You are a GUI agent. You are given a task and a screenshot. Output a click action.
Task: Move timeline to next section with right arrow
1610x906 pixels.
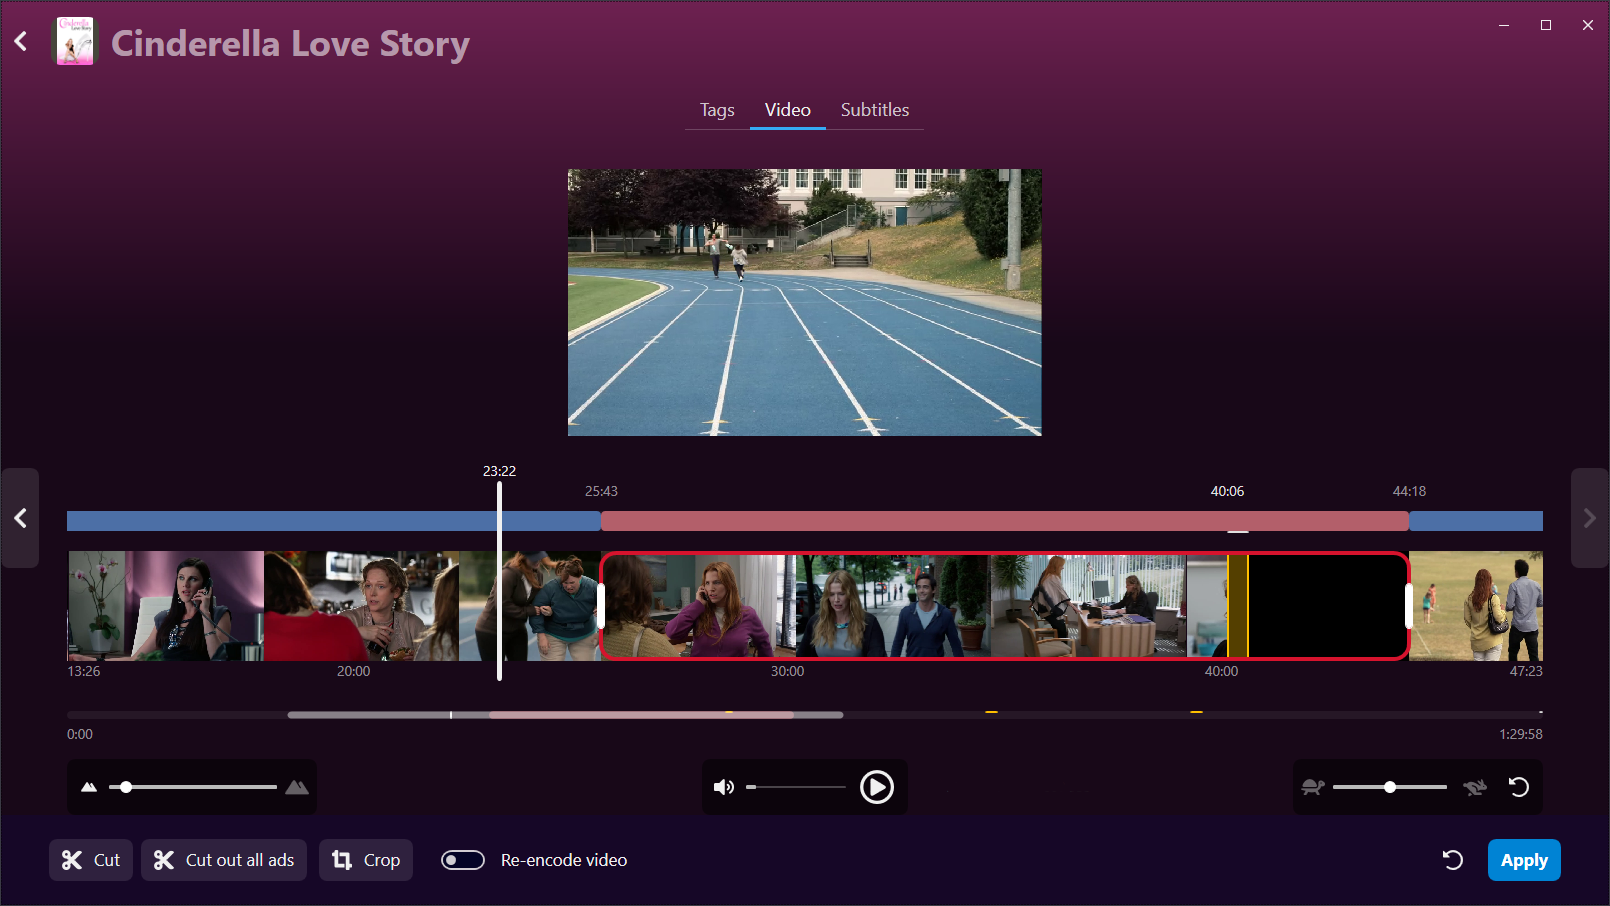pos(1590,518)
